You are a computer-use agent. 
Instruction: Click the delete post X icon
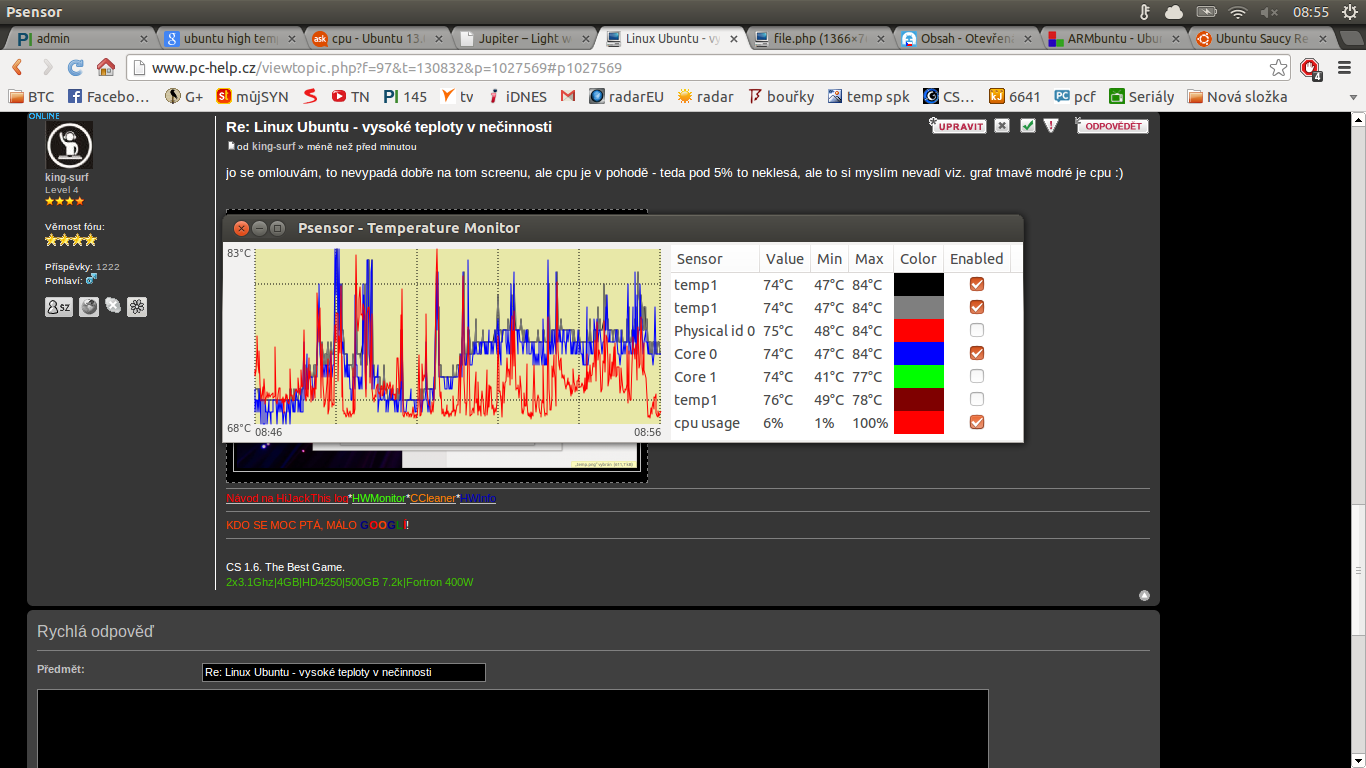click(1001, 126)
